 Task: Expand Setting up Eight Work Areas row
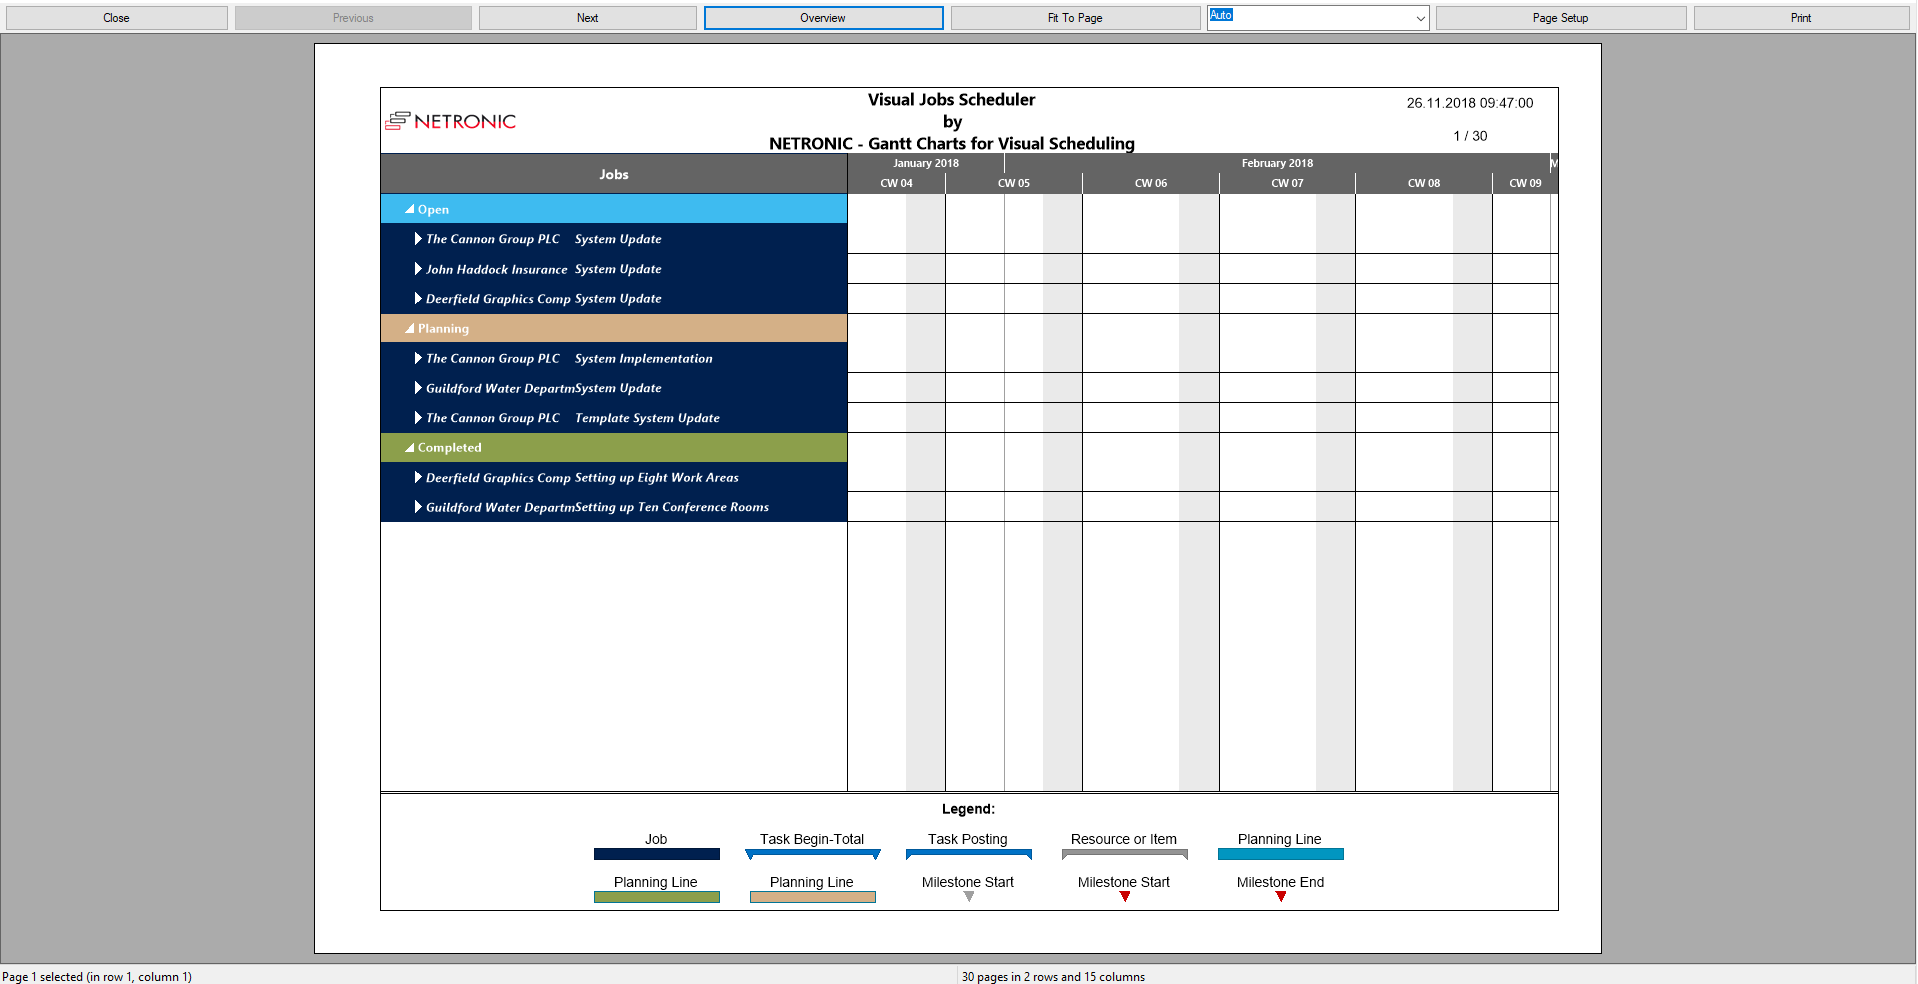coord(418,477)
